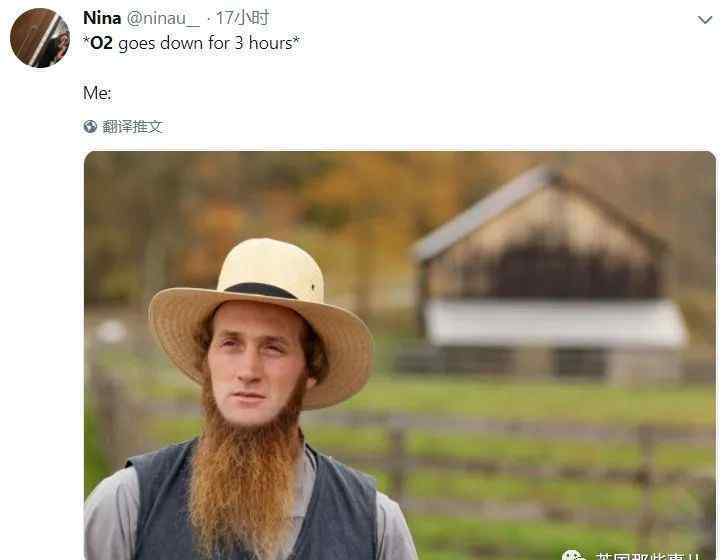This screenshot has height=560, width=727.
Task: Click 翻译推文 to translate the tweet
Action: 132,126
